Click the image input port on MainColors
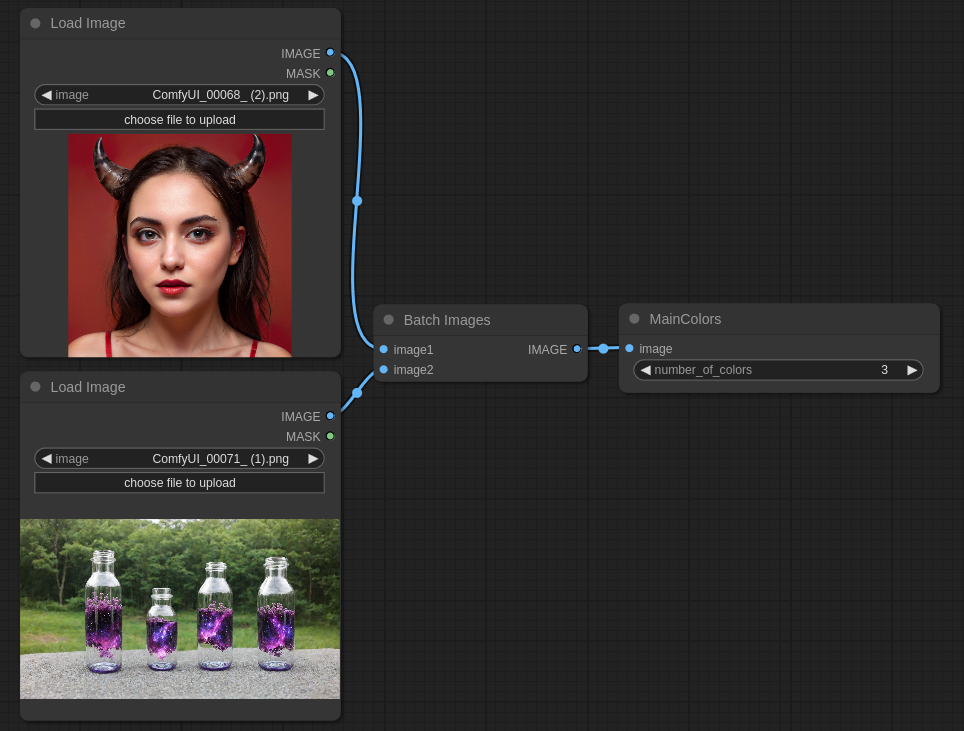The image size is (964, 731). click(x=629, y=348)
